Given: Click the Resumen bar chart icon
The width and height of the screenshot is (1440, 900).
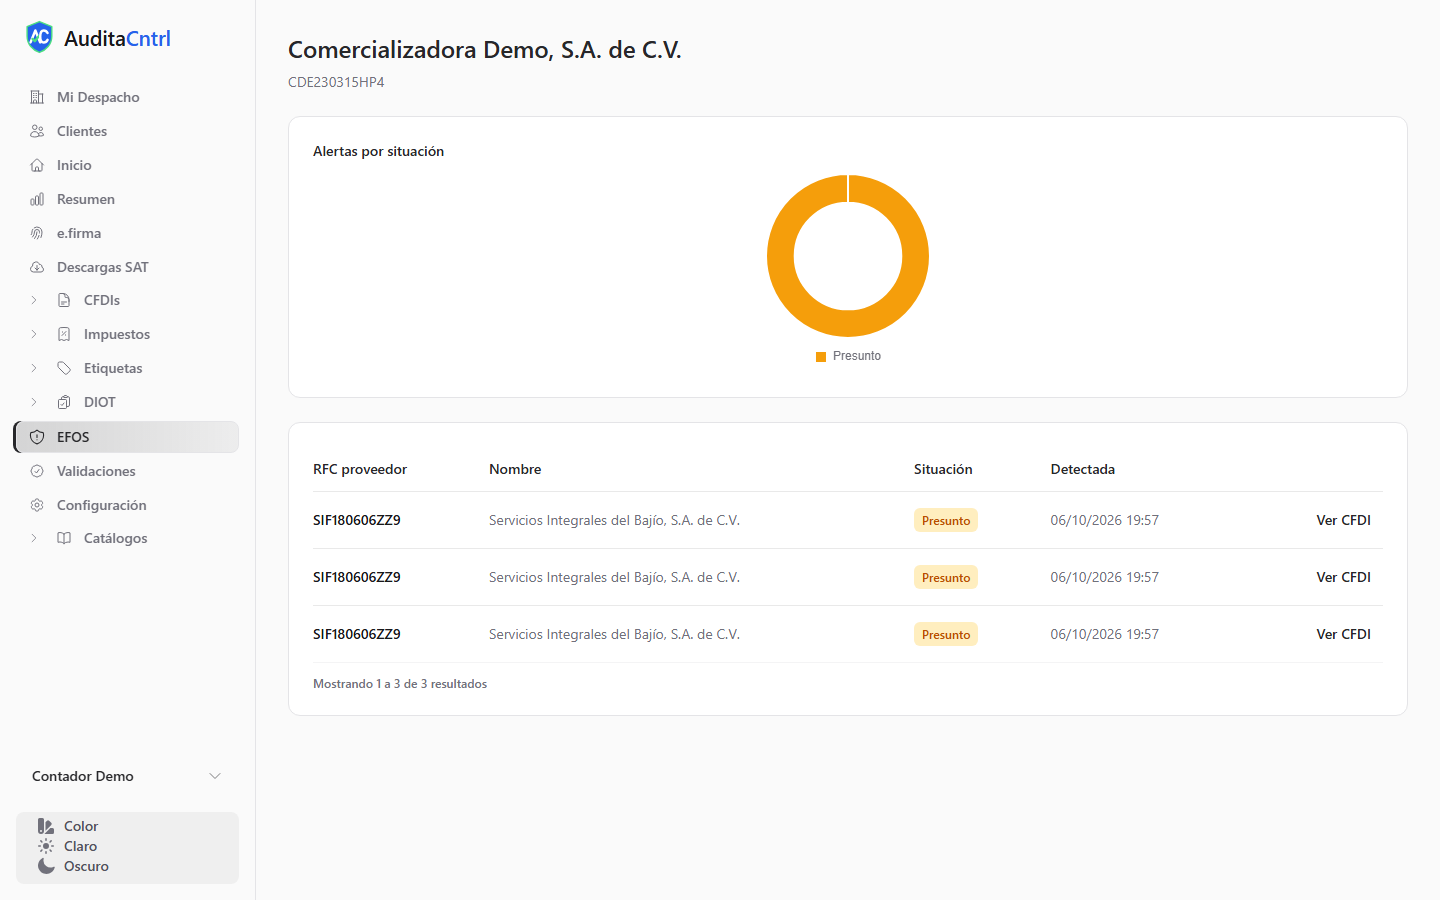Looking at the screenshot, I should pos(37,199).
